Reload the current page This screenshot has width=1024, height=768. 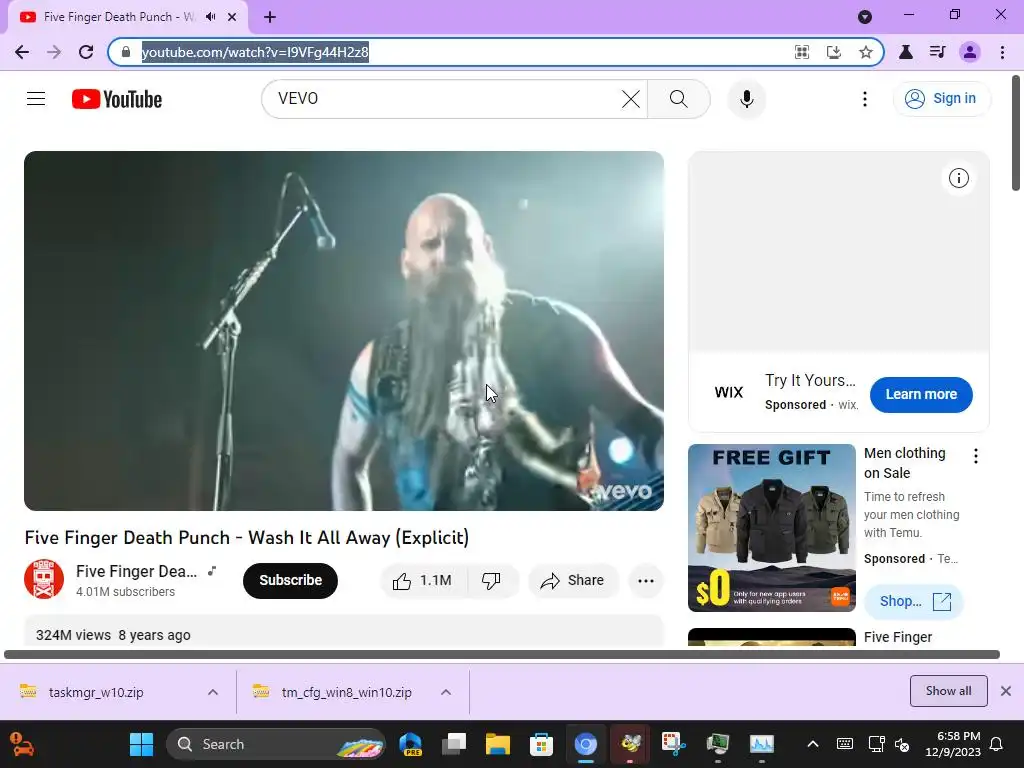coord(86,52)
